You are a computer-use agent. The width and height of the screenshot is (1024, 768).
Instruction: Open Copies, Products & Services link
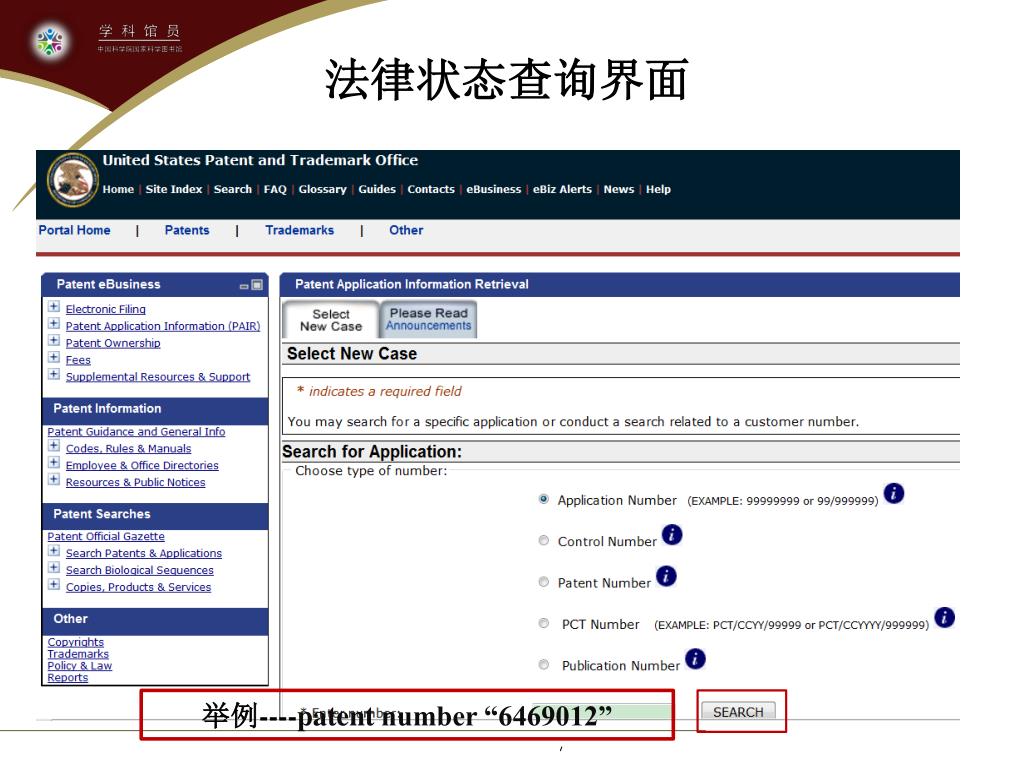click(x=138, y=587)
